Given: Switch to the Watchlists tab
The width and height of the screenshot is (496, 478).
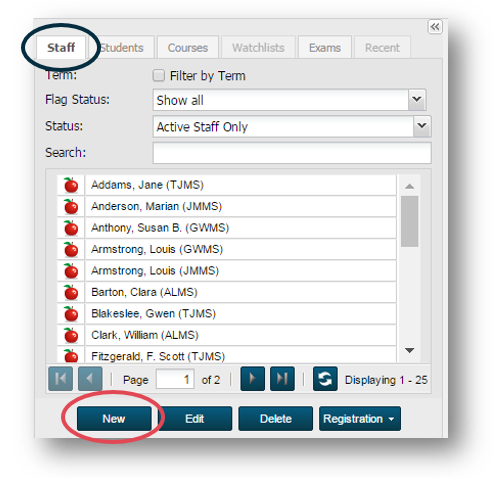Looking at the screenshot, I should [x=258, y=47].
